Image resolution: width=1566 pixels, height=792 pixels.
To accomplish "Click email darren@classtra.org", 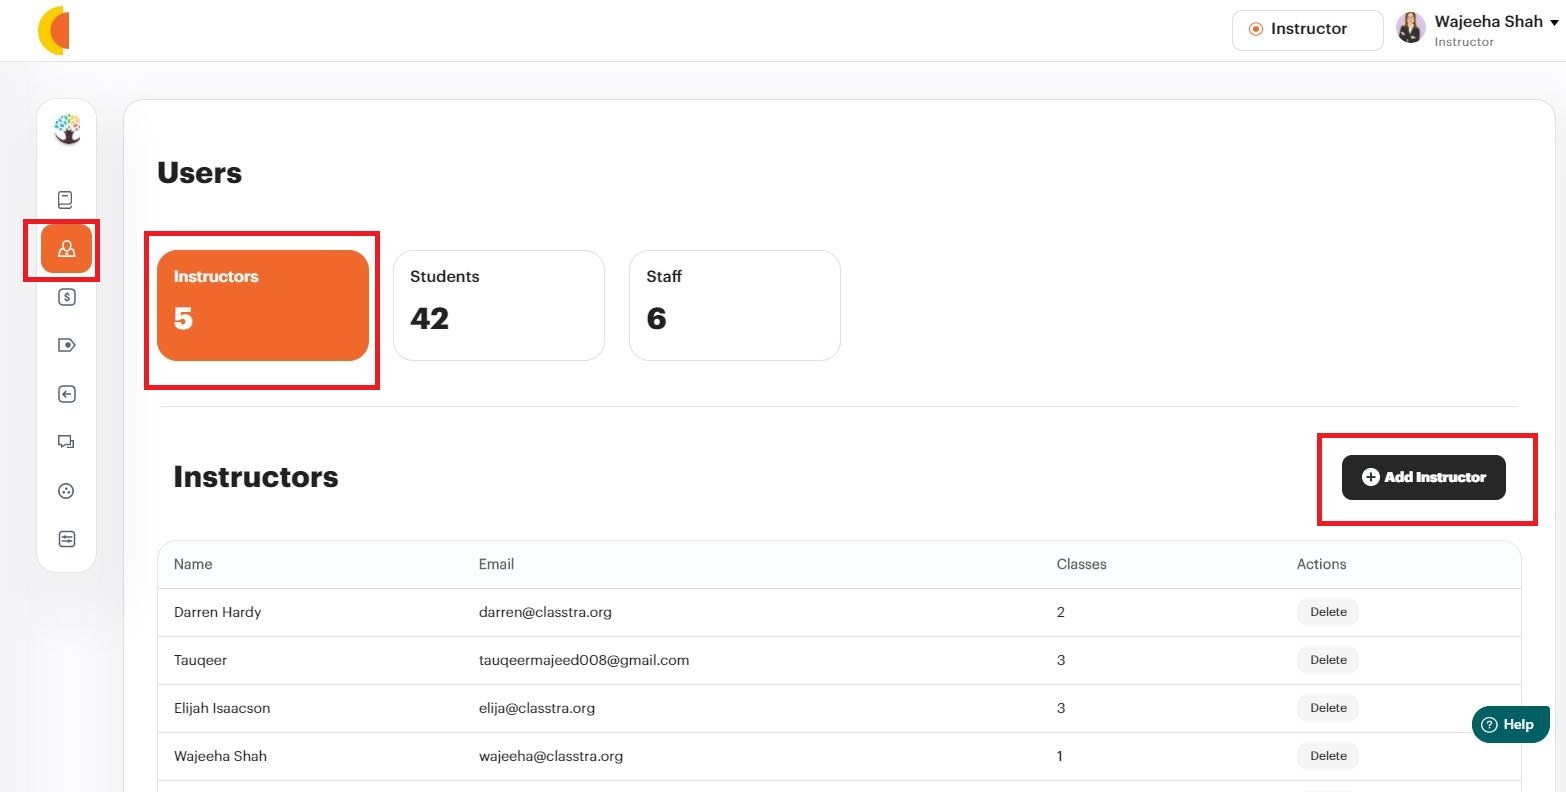I will click(545, 612).
